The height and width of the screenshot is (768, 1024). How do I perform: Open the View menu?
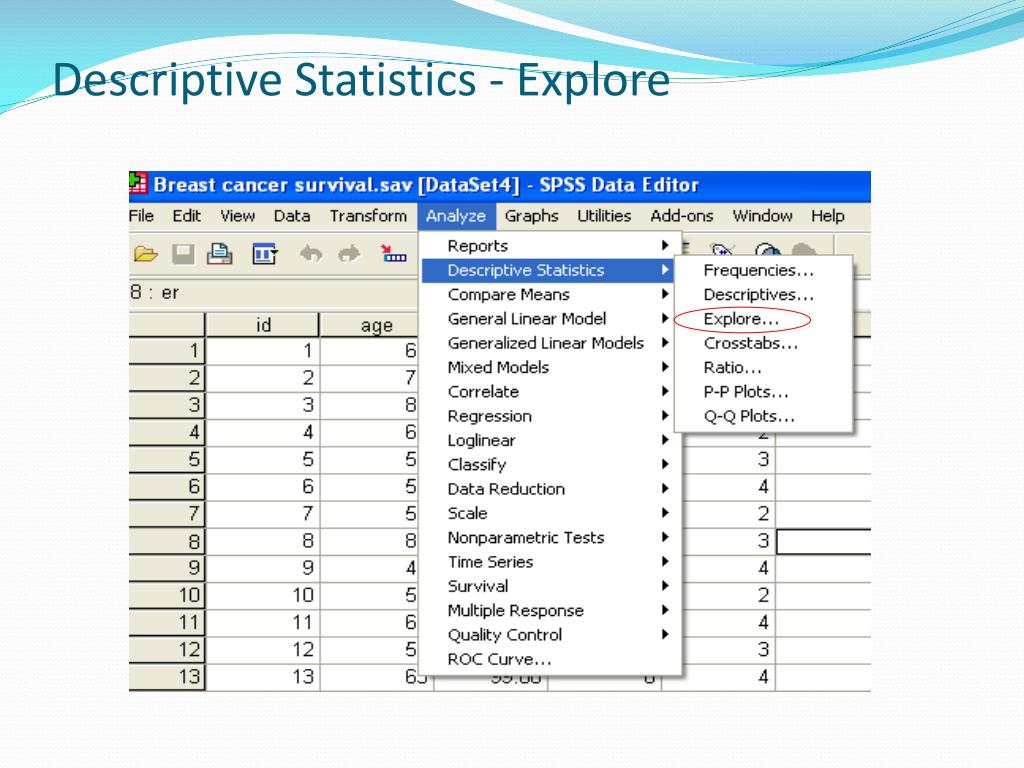238,216
